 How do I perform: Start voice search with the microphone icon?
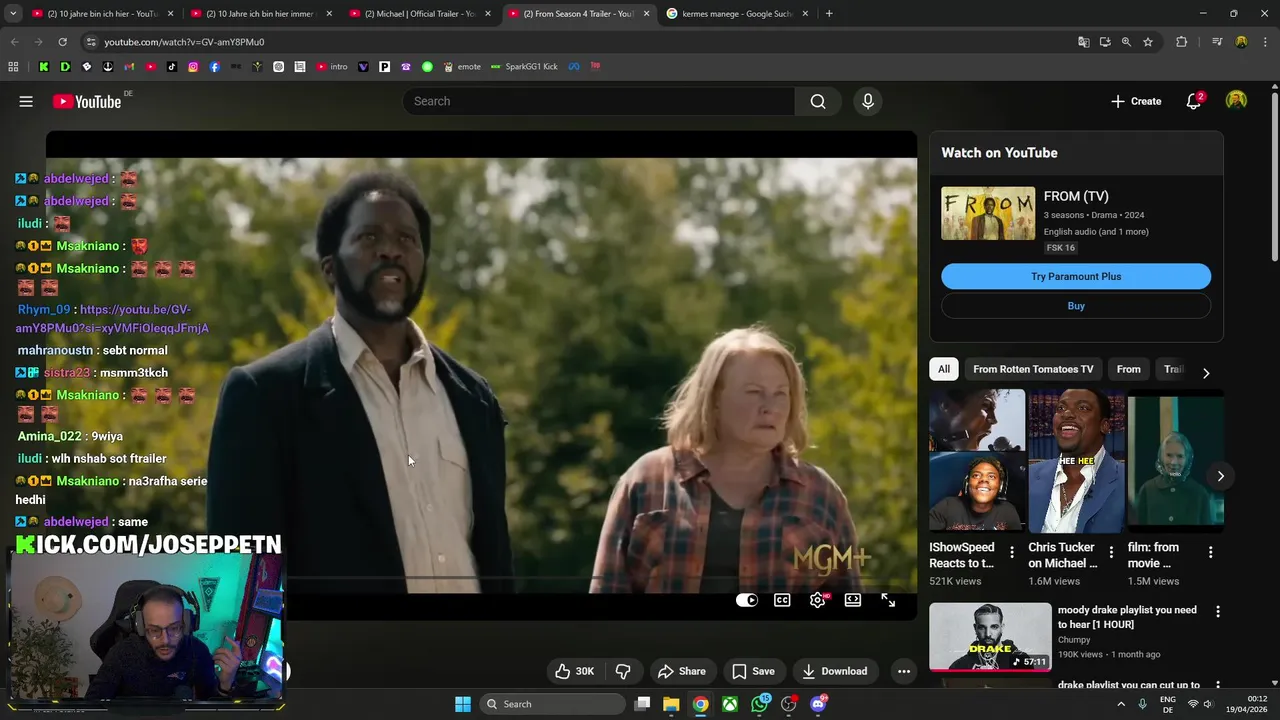[x=868, y=101]
